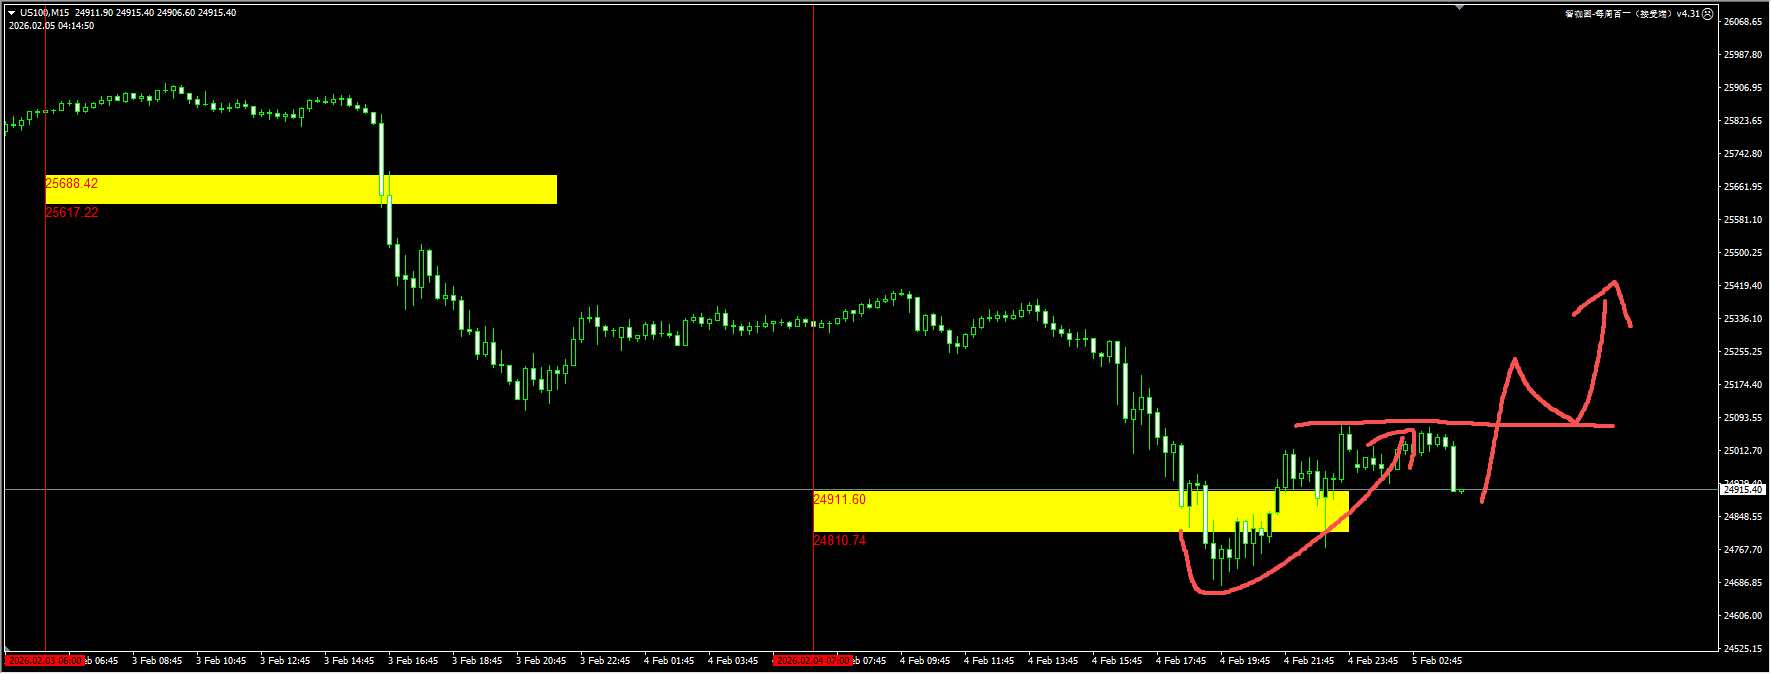Click the 26068.65 level on price scale
The height and width of the screenshot is (674, 1771).
click(1742, 22)
